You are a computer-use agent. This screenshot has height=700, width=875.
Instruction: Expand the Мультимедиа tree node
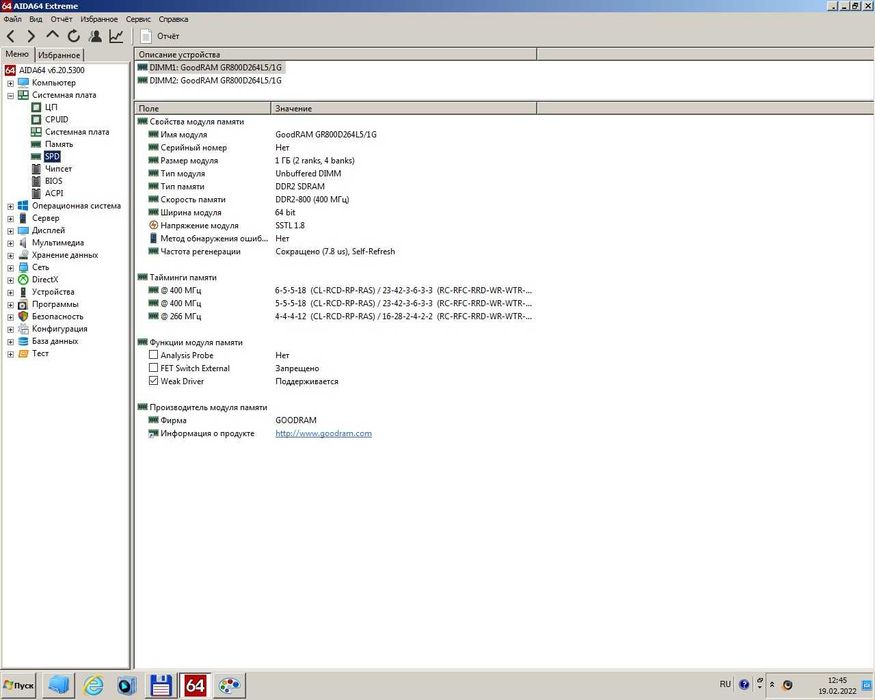click(x=10, y=243)
